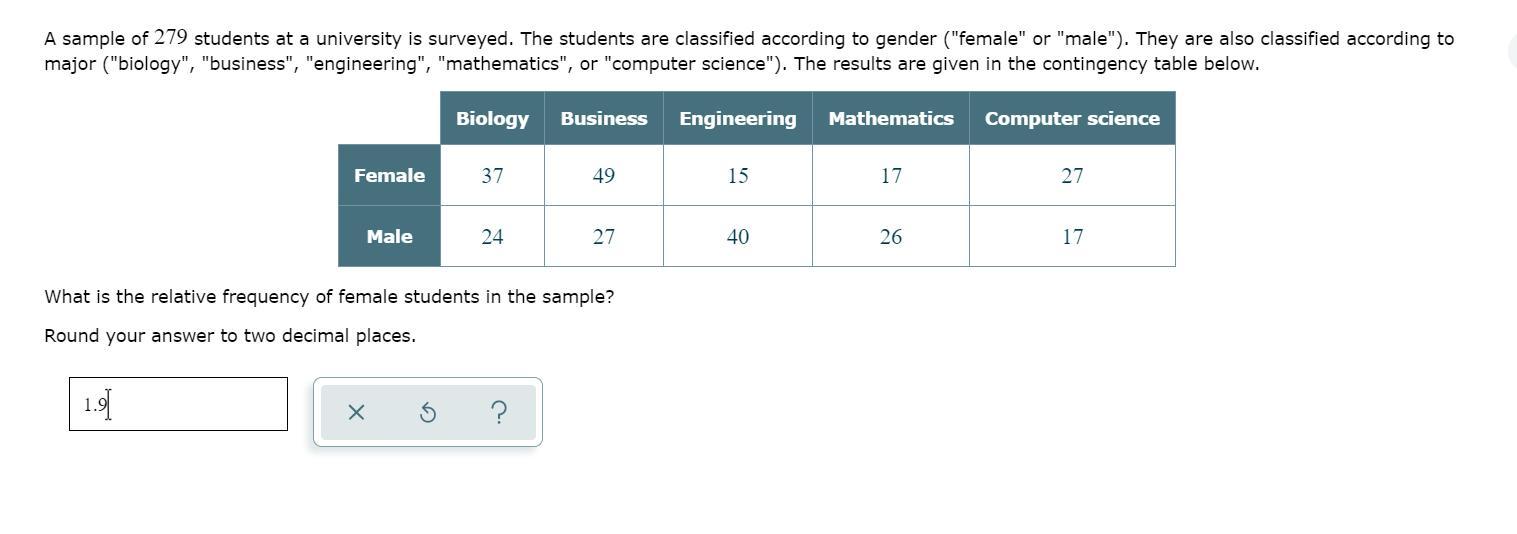The height and width of the screenshot is (534, 1517).
Task: Click the Female Computer science cell showing 27
Action: pyautogui.click(x=1071, y=176)
